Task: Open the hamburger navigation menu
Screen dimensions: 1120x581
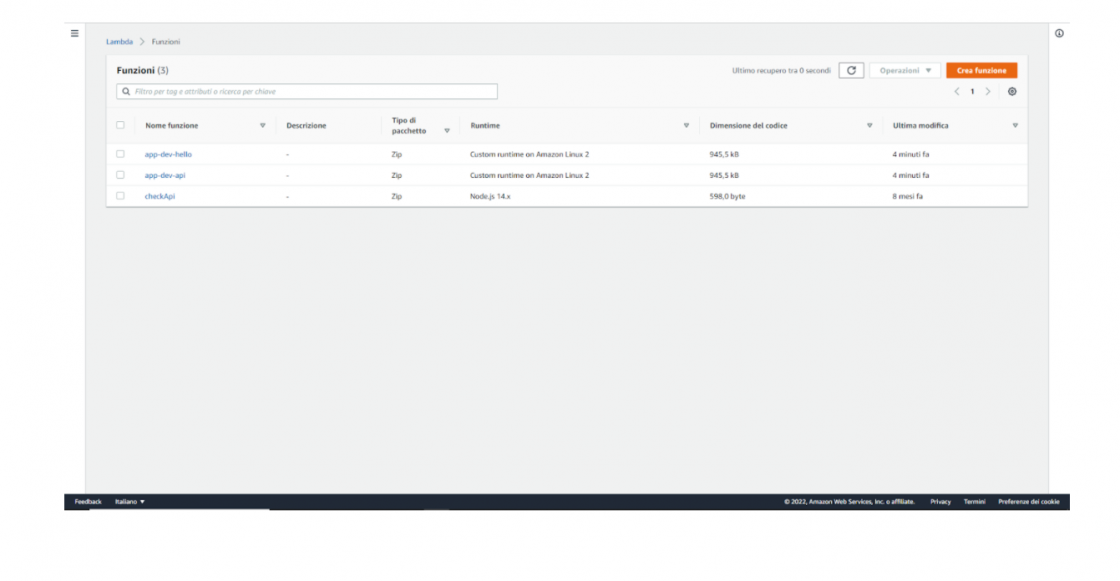Action: [74, 33]
